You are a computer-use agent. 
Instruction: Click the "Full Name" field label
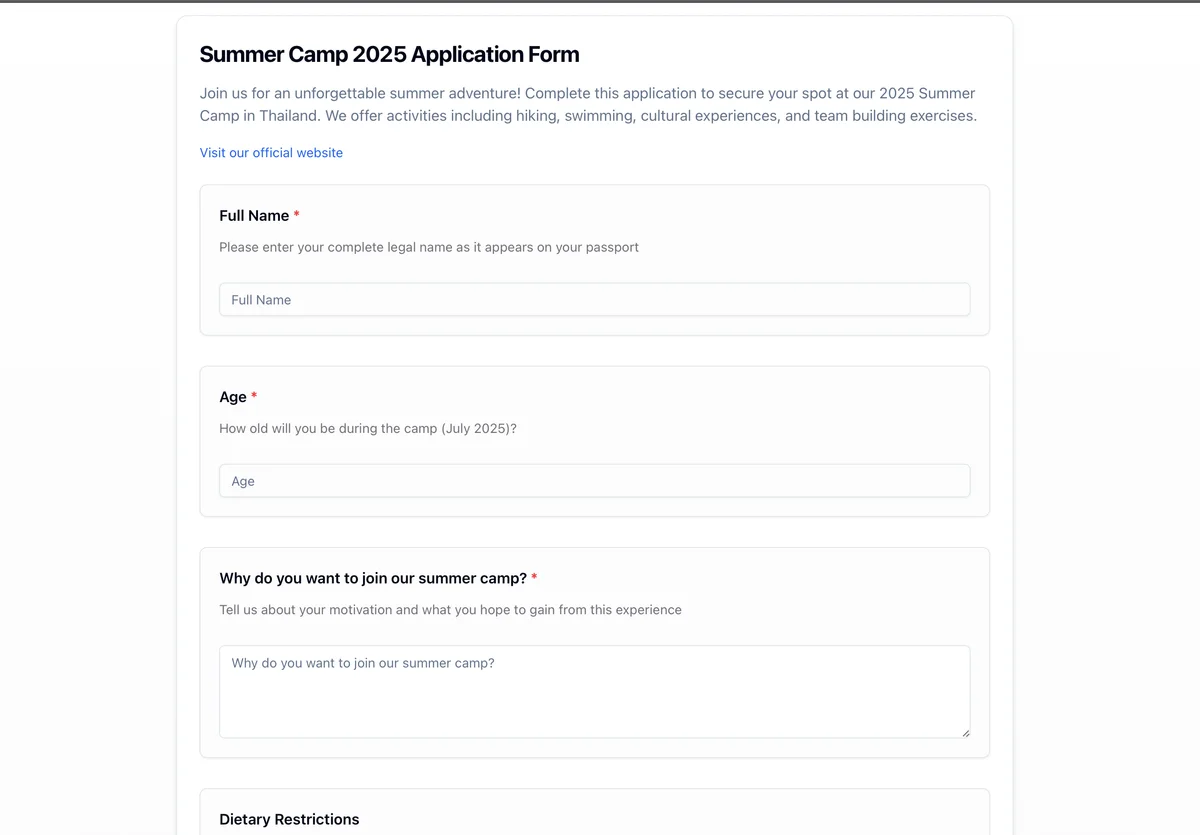pos(254,216)
